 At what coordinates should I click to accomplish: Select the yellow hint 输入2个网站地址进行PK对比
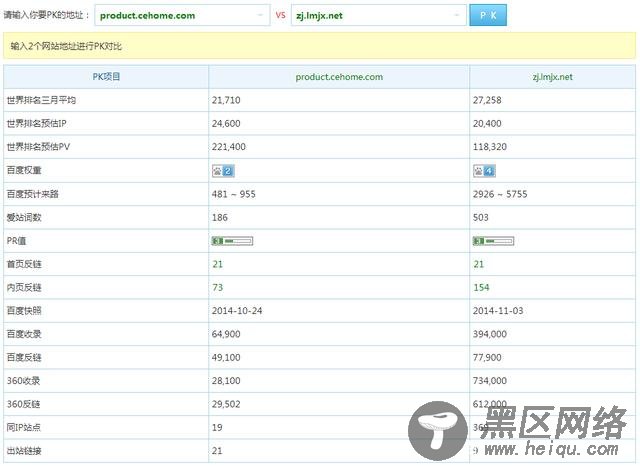(x=66, y=46)
